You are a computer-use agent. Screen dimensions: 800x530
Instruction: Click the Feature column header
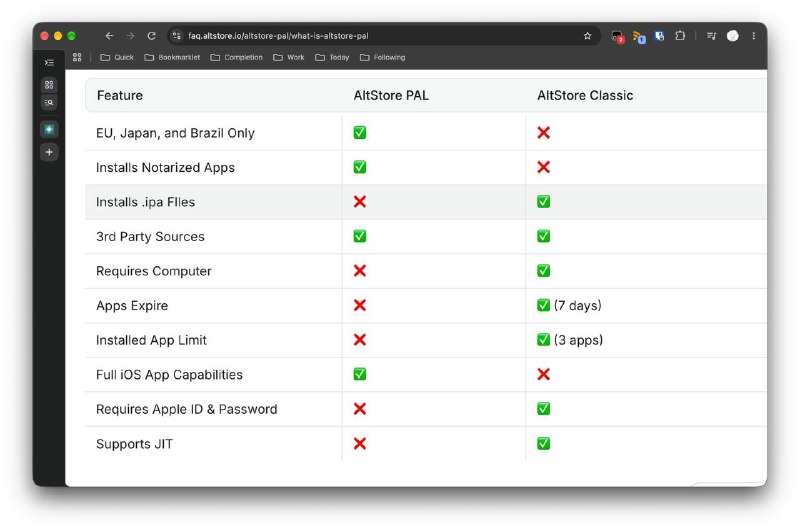[x=120, y=95]
